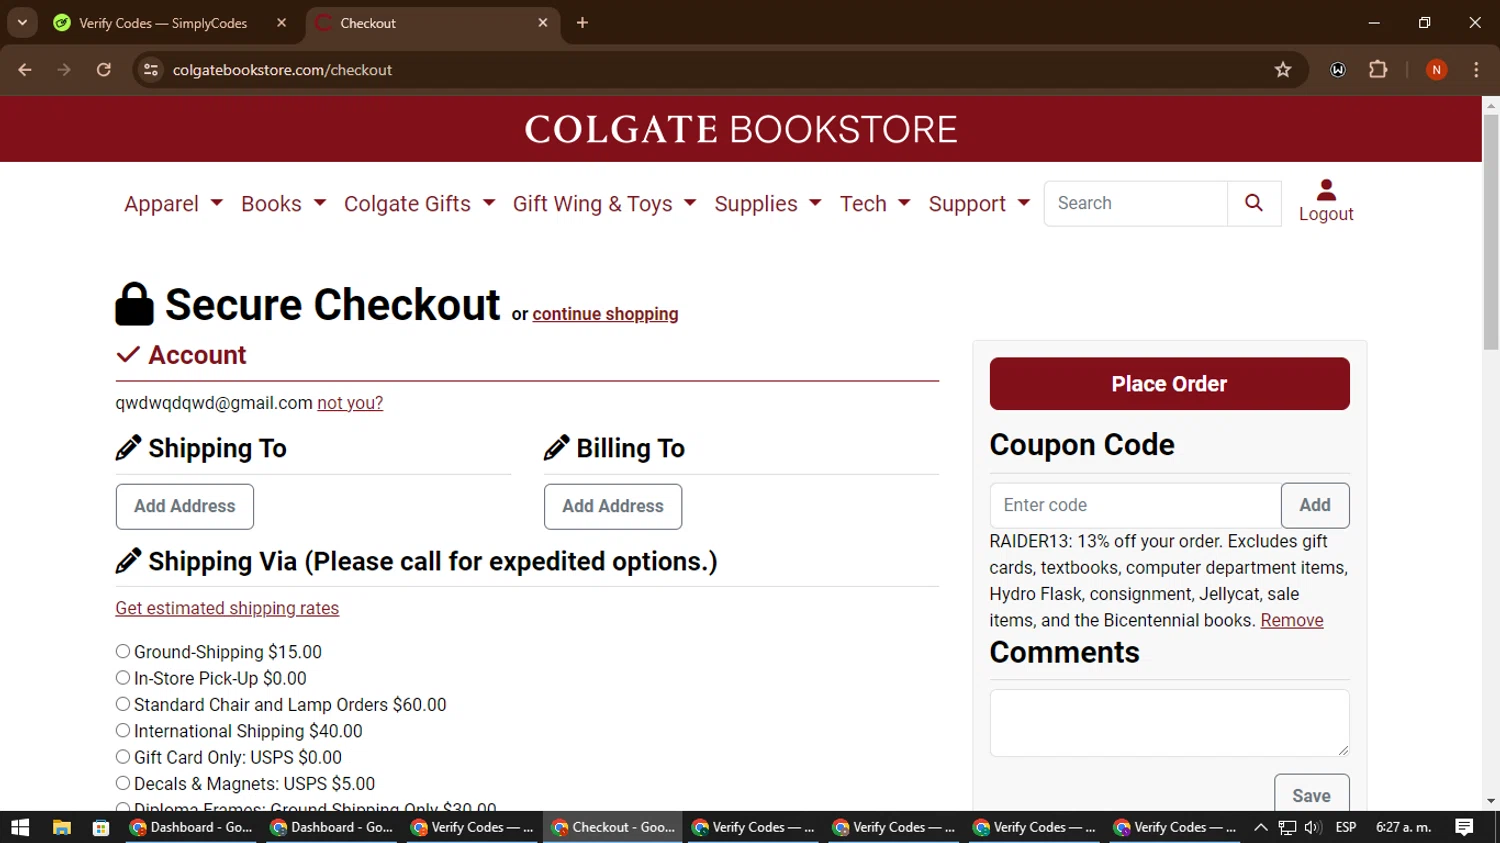Switch to the Verify Codes — SimplyCodes tab

163,23
